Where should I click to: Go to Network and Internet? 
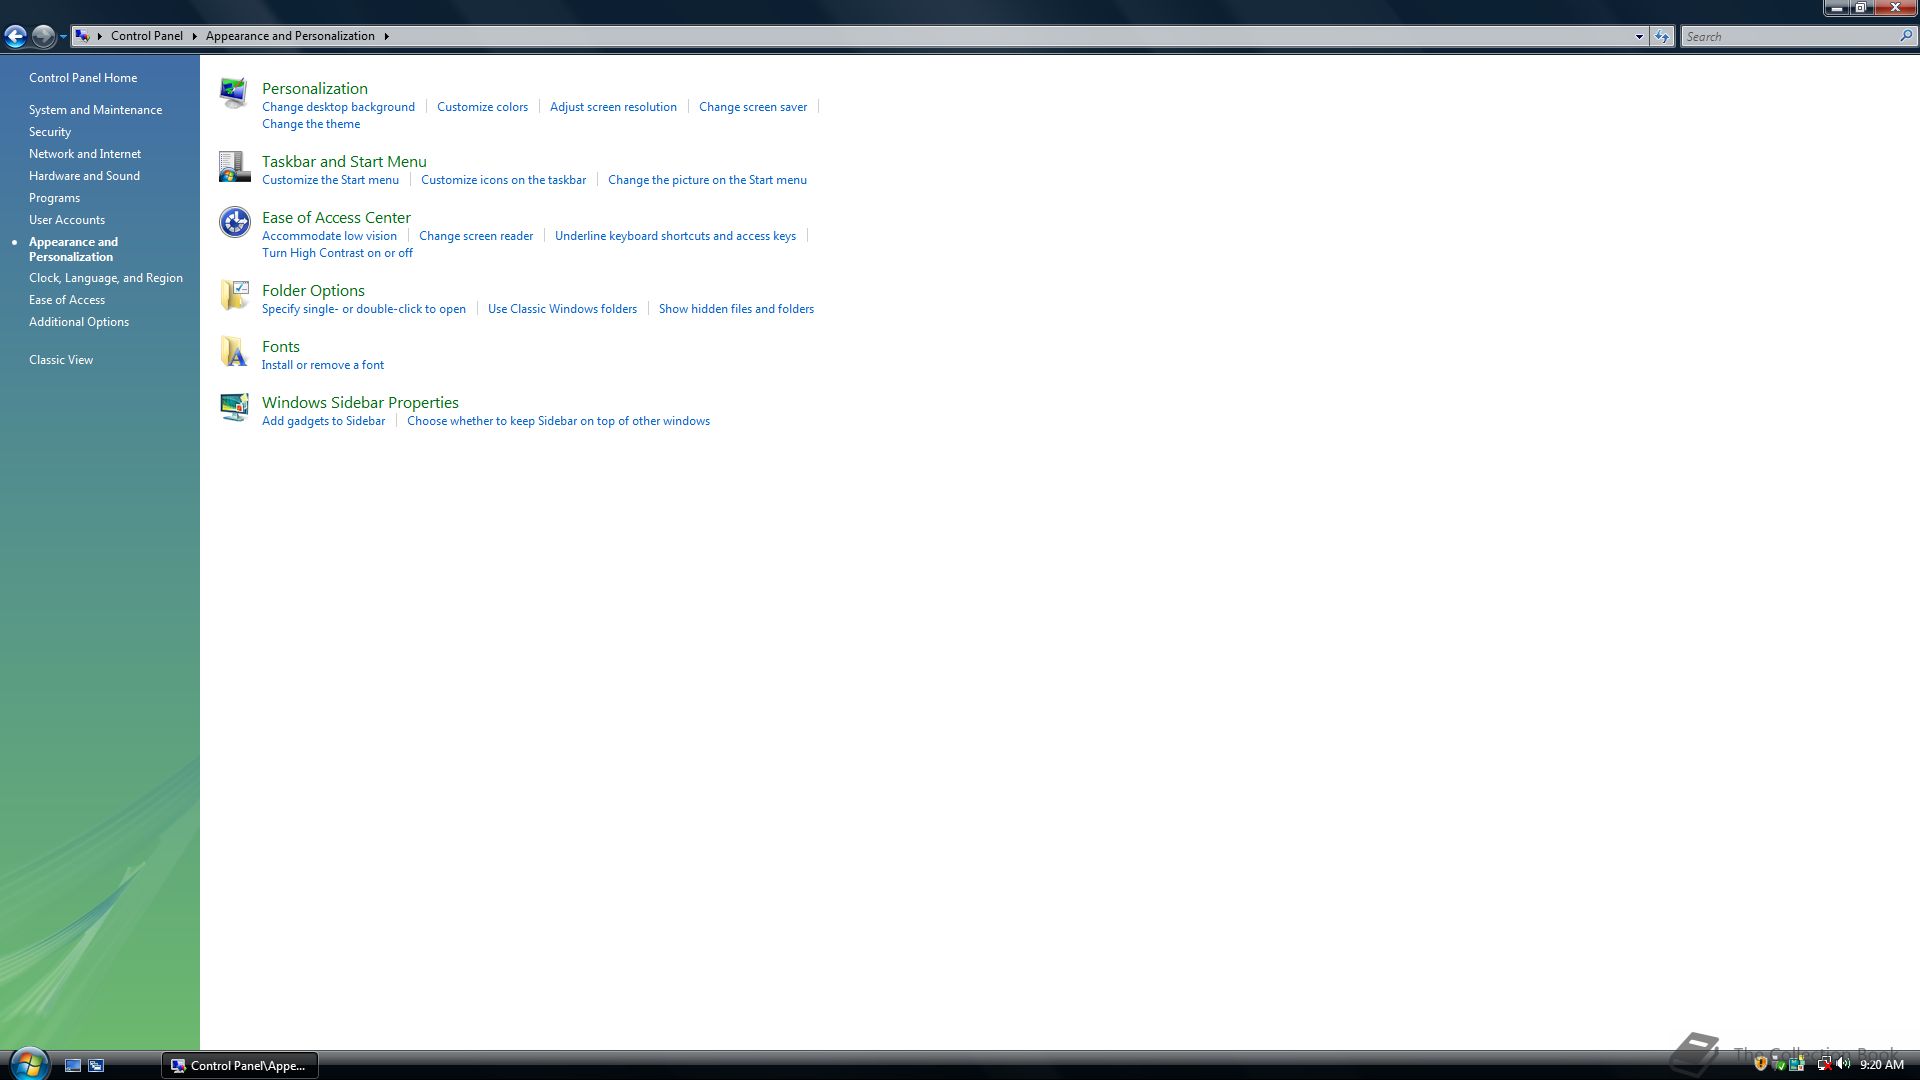pyautogui.click(x=85, y=154)
